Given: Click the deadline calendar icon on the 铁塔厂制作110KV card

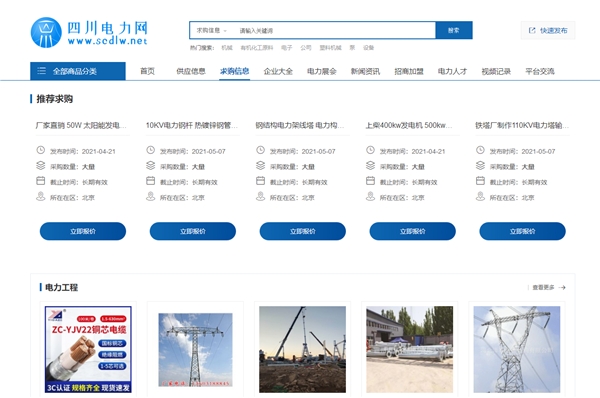Looking at the screenshot, I should [480, 181].
